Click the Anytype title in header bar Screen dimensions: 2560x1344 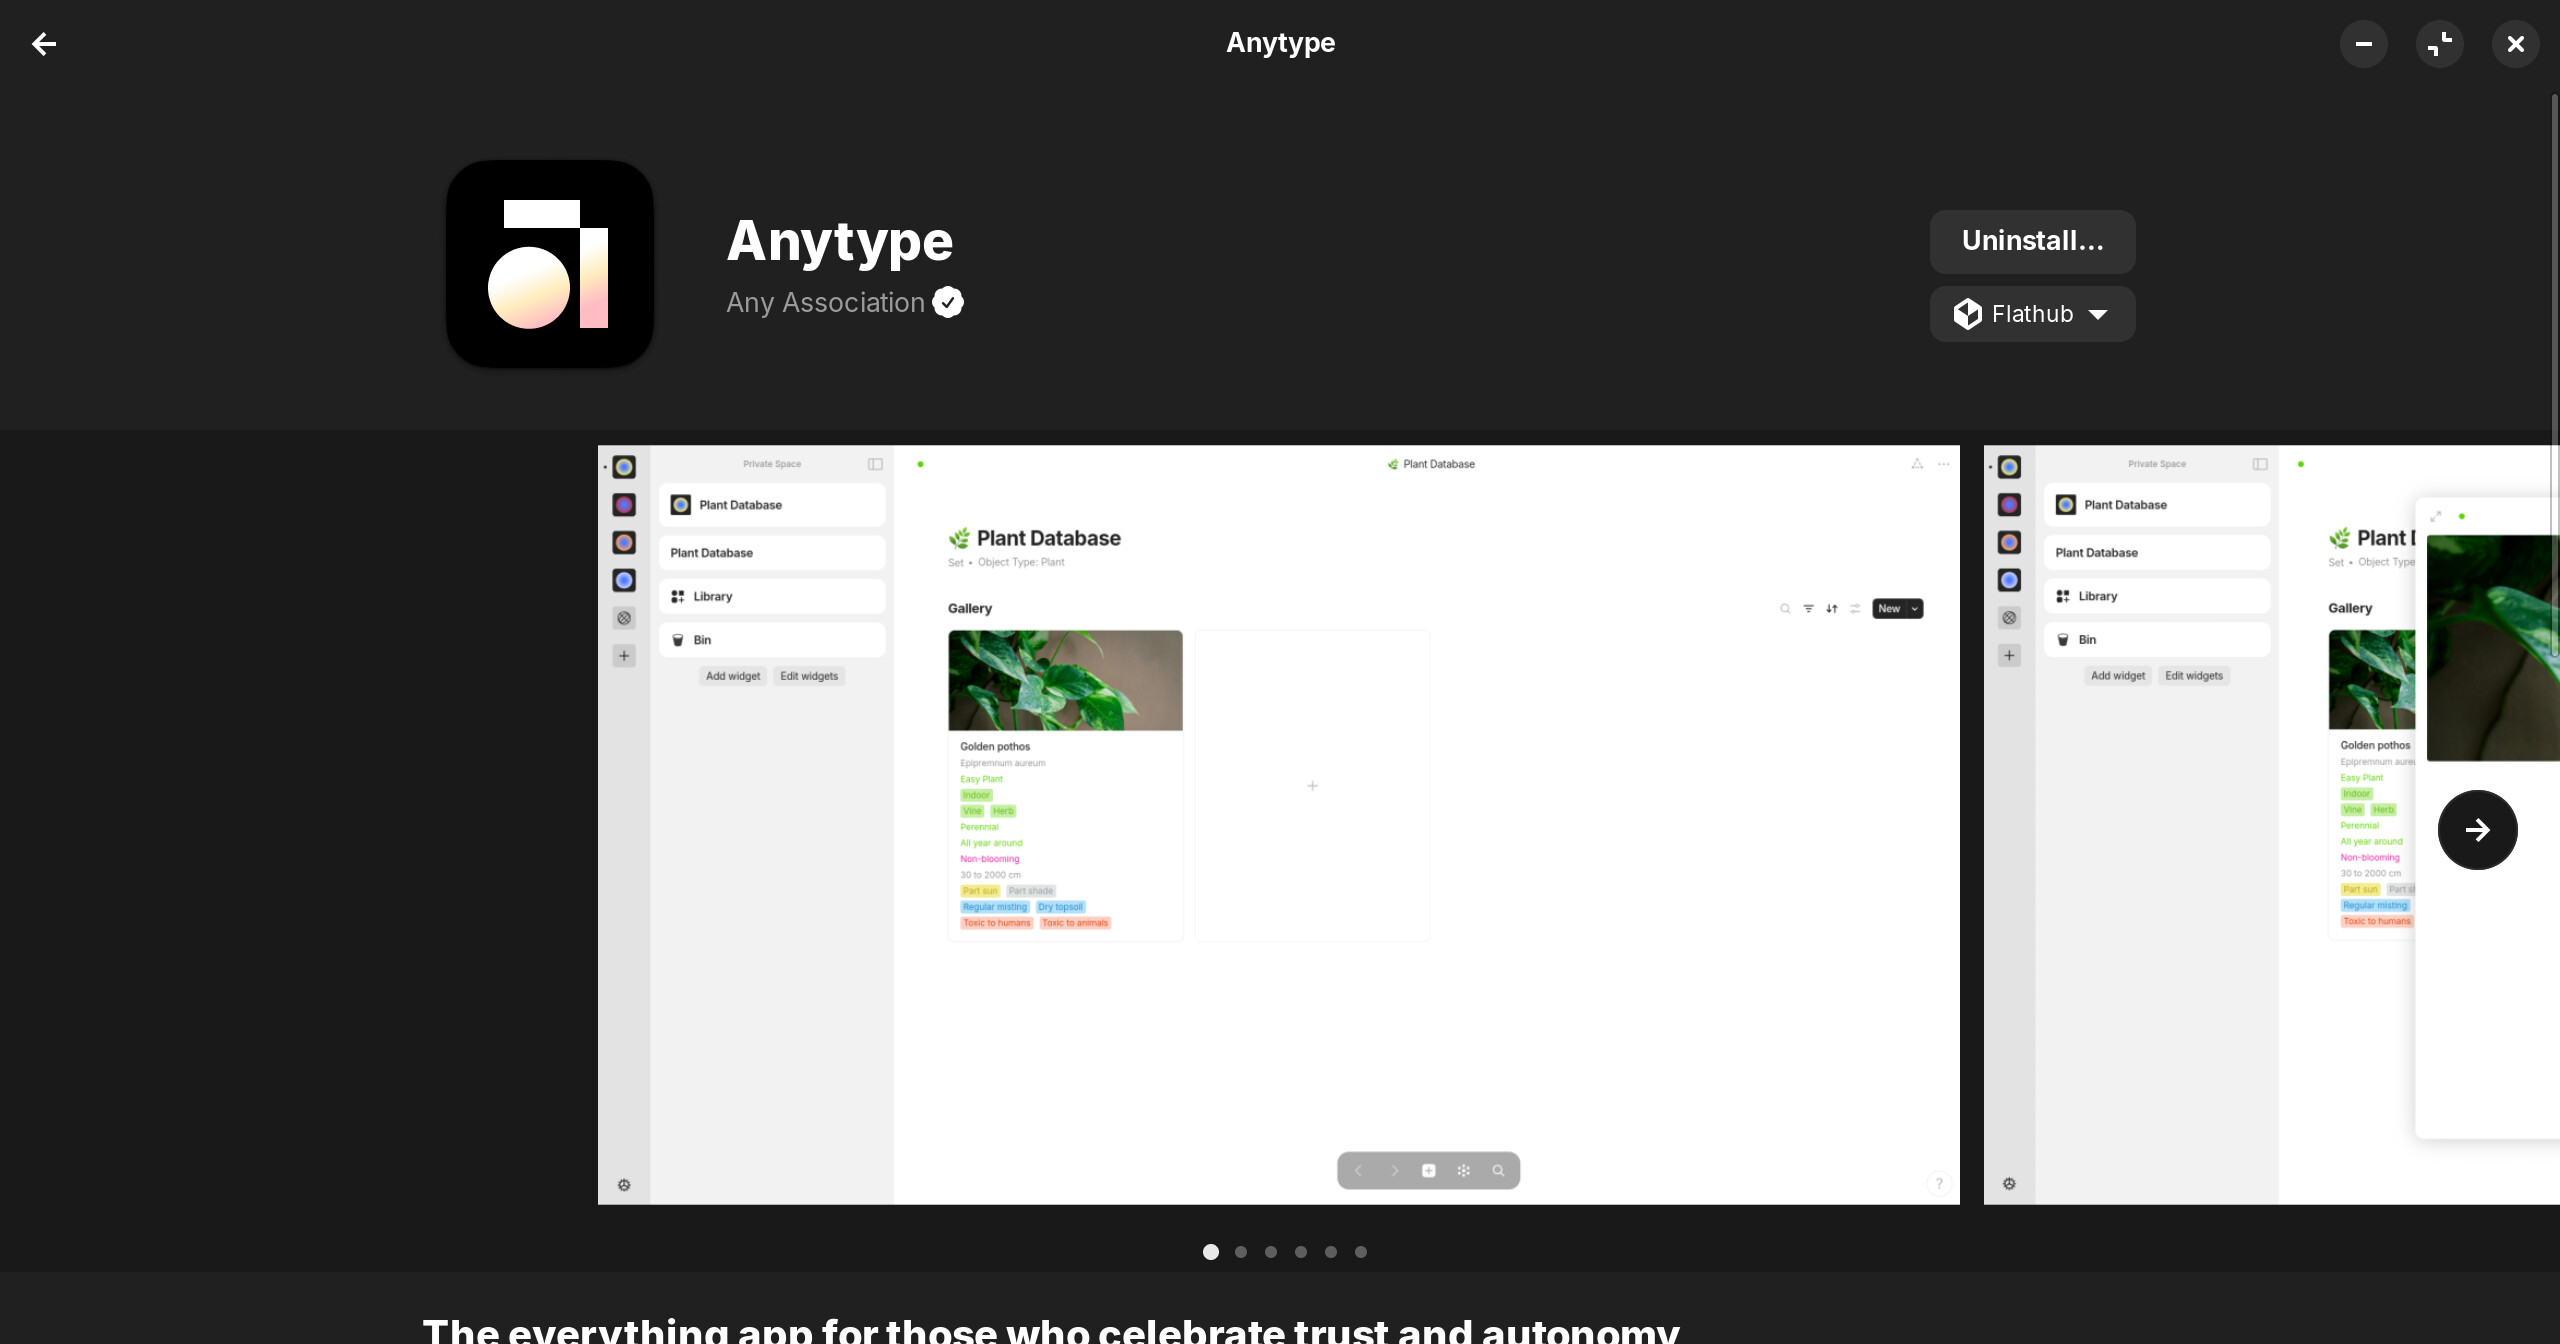click(x=1280, y=43)
